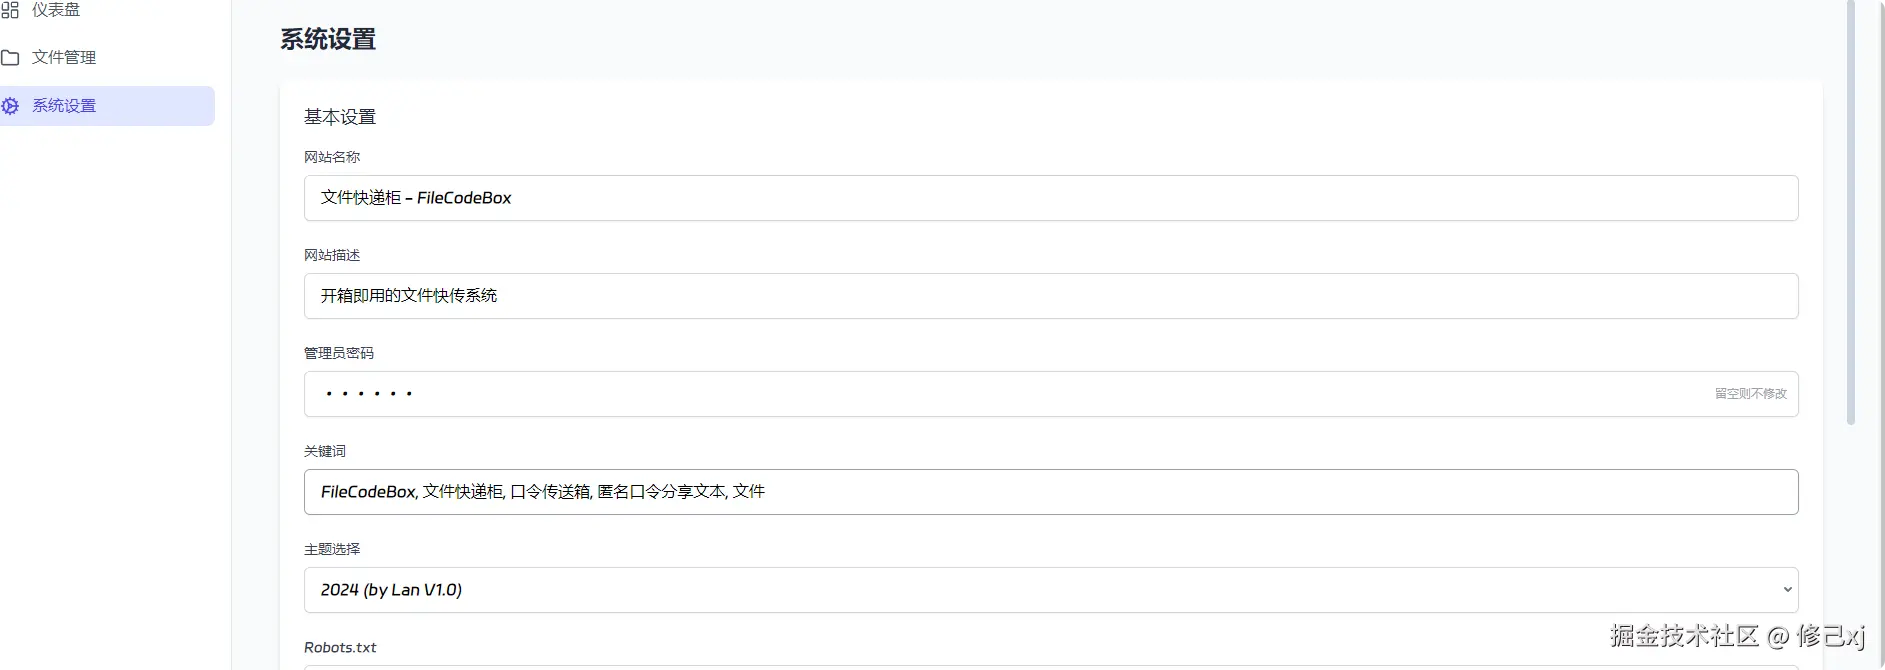Click the vertical page scrollbar
This screenshot has height=670, width=1885.
1851,212
